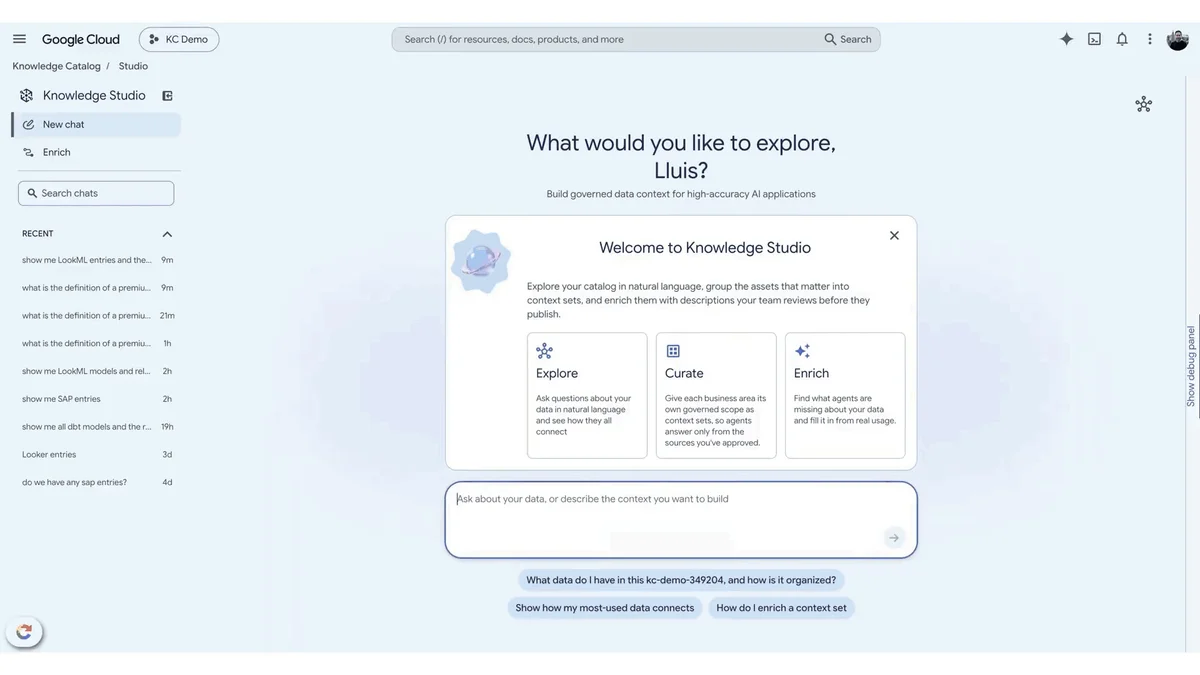Activate the Cloud Shell terminal icon
This screenshot has width=1200, height=675.
tap(1094, 39)
